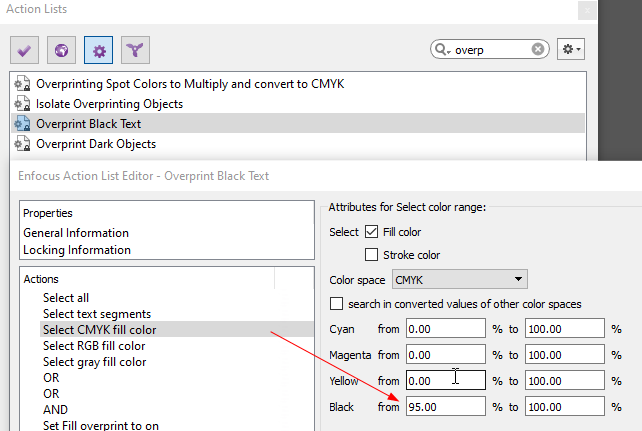Open the gear options menu button

coord(571,50)
